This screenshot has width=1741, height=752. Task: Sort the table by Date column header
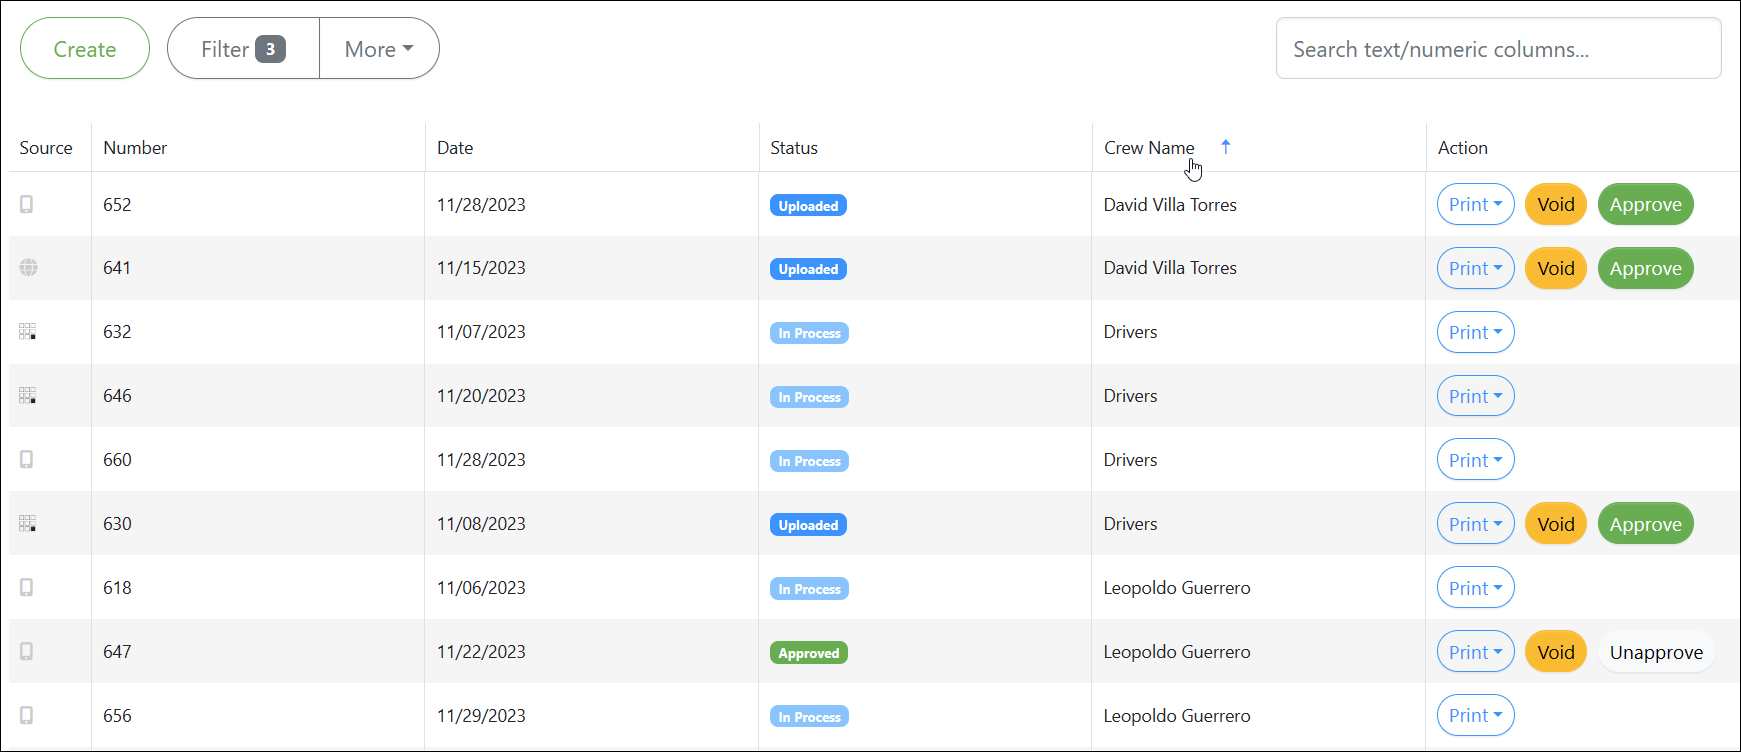tap(455, 148)
